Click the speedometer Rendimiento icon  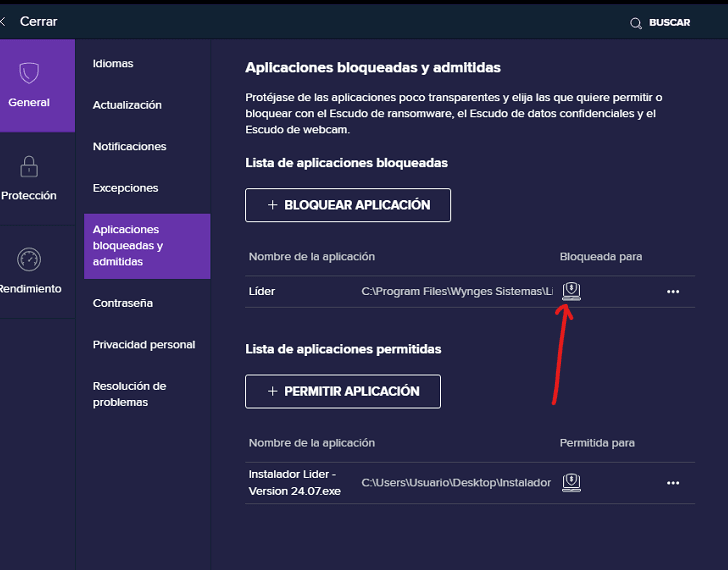click(29, 259)
